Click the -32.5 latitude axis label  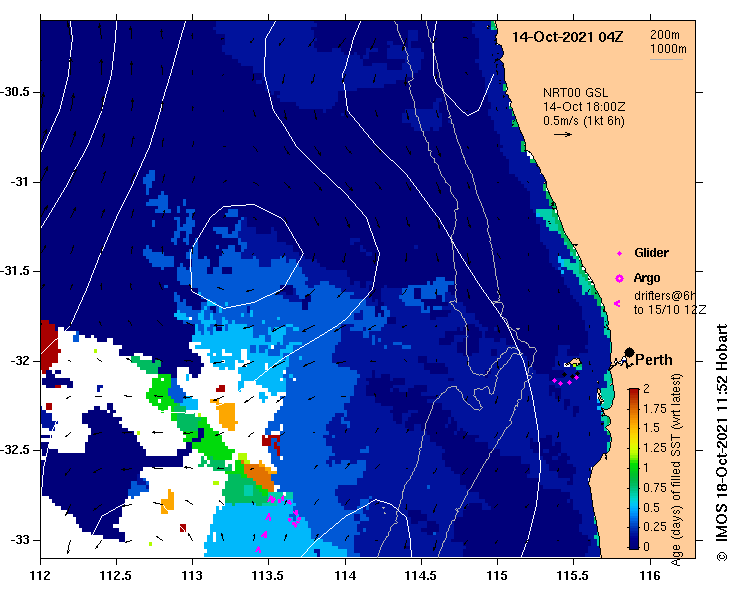pyautogui.click(x=15, y=450)
